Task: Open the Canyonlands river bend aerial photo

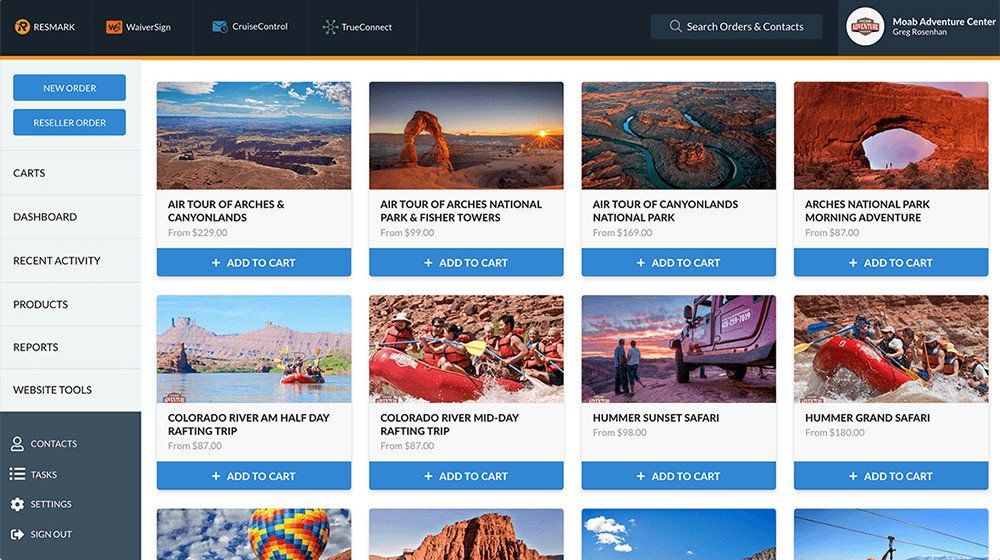Action: click(679, 135)
